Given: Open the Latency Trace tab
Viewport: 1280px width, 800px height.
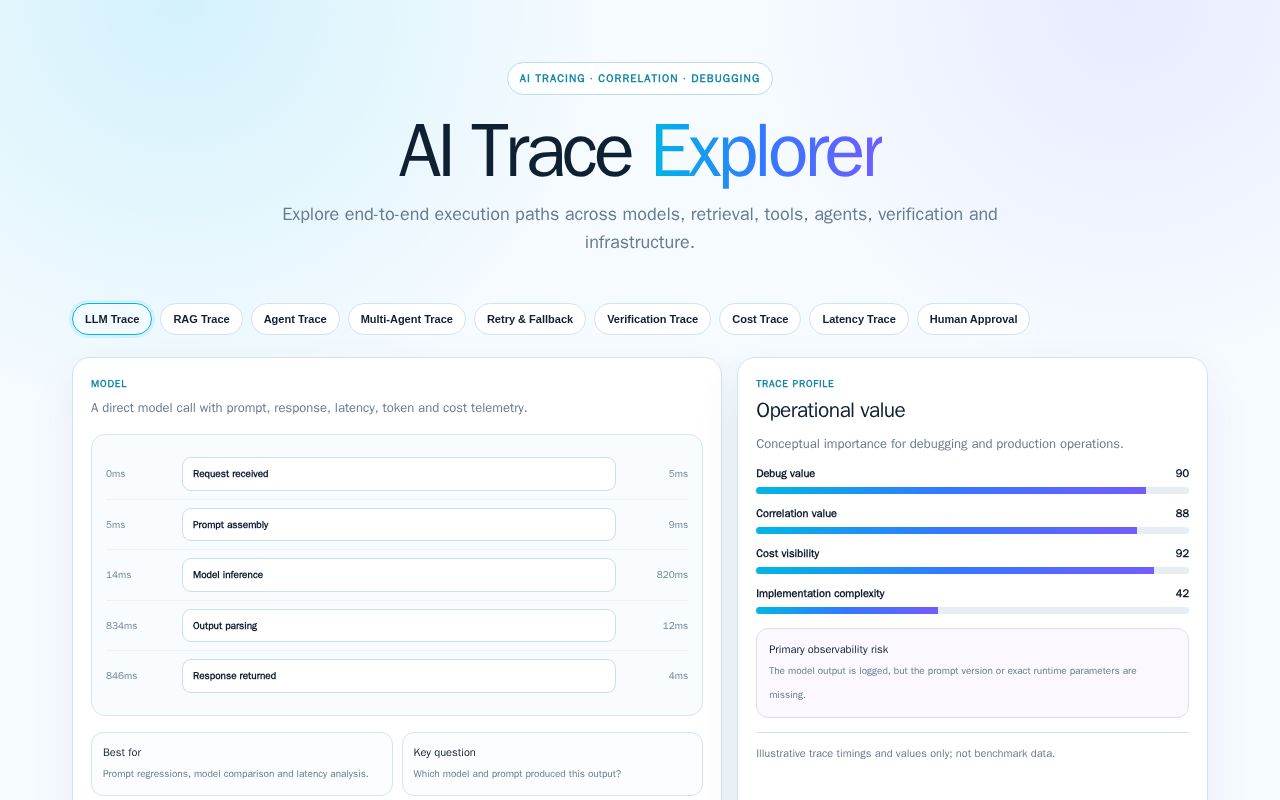Looking at the screenshot, I should tap(859, 319).
